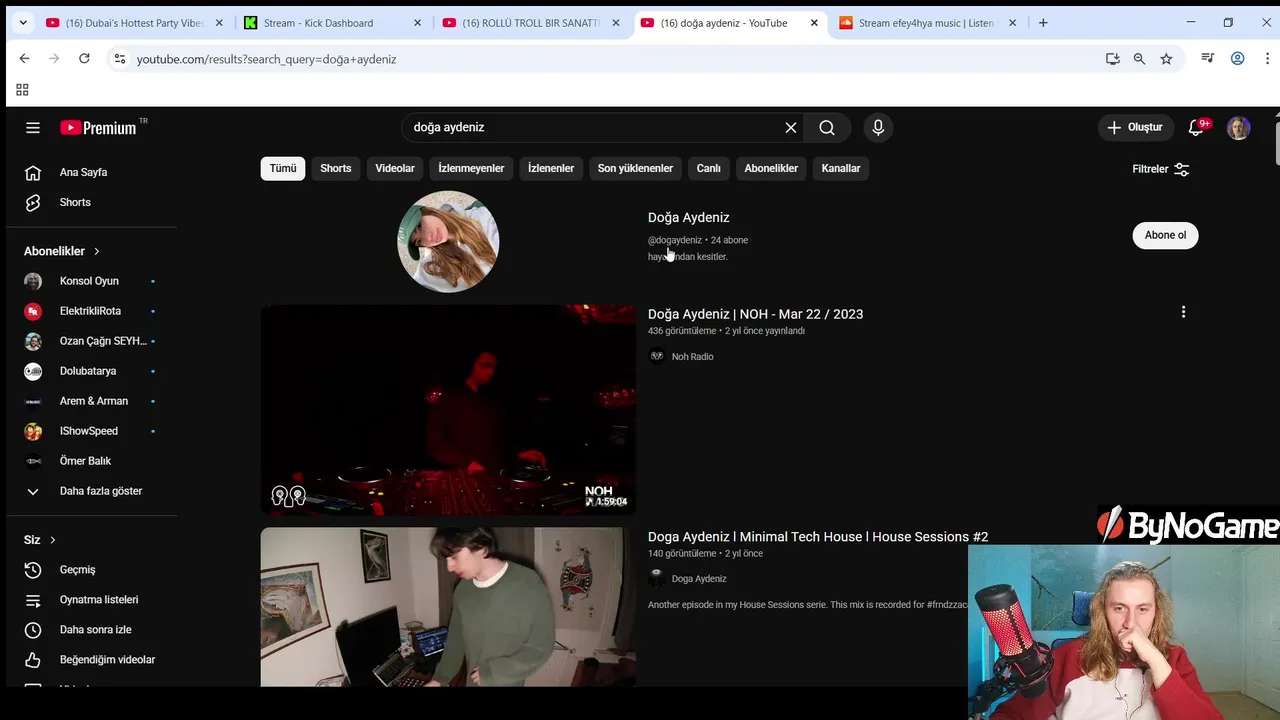Open Daha sonra izle list

tap(96, 630)
